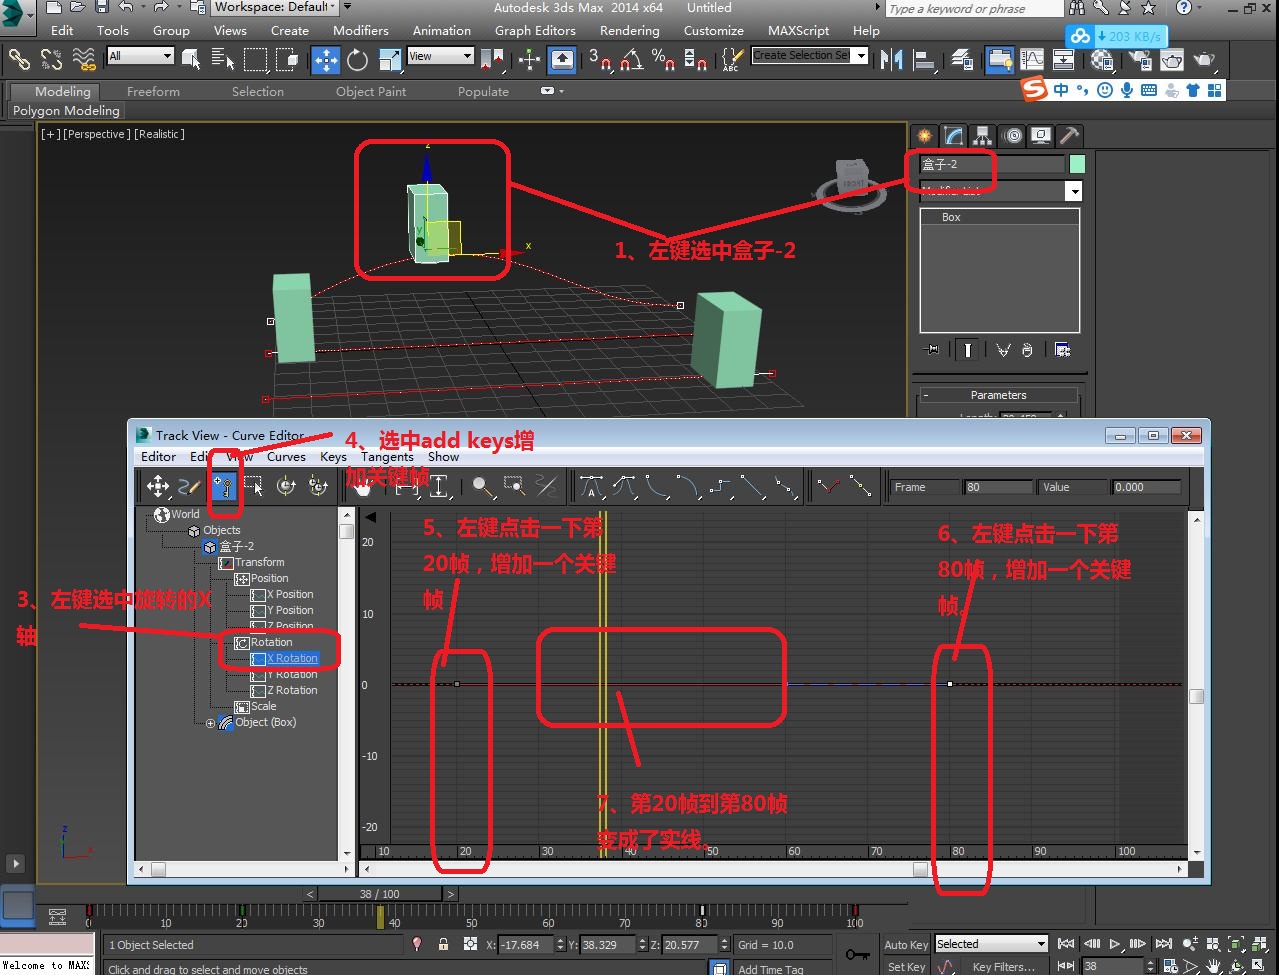Click the Zoom magnifier tool in Curve Editor
The height and width of the screenshot is (975, 1279).
(x=483, y=487)
